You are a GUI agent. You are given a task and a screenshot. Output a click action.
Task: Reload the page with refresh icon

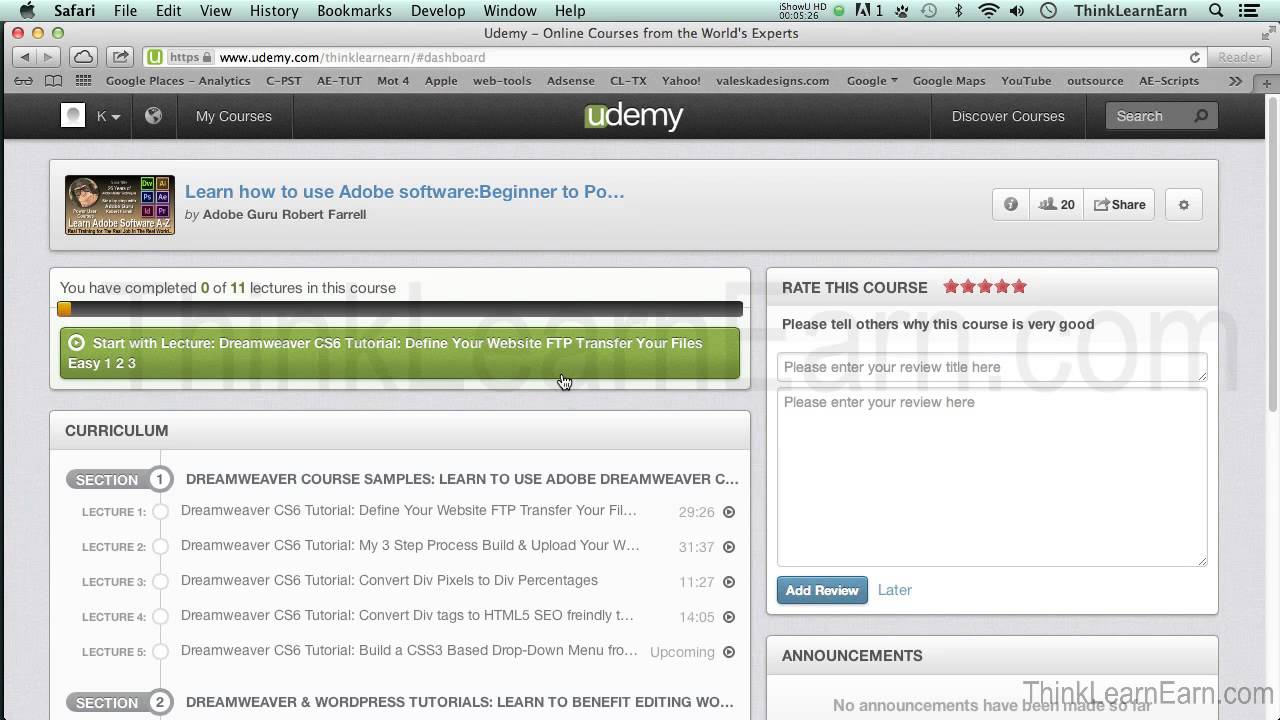tap(1194, 58)
